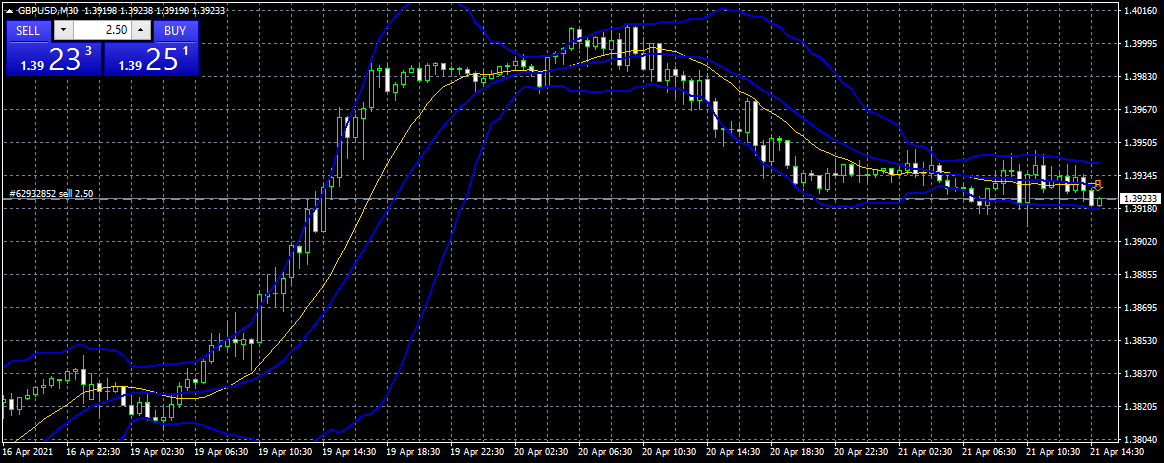Screen dimensions: 1164x463
Task: Click time axis label 20 Apr 22:30
Action: 860,451
